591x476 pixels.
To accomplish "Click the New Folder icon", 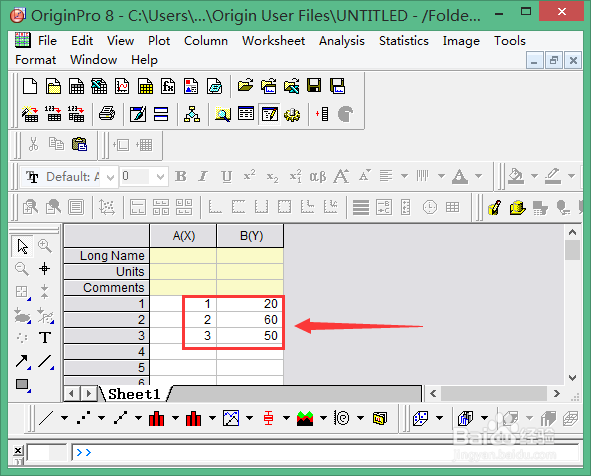I will point(53,86).
